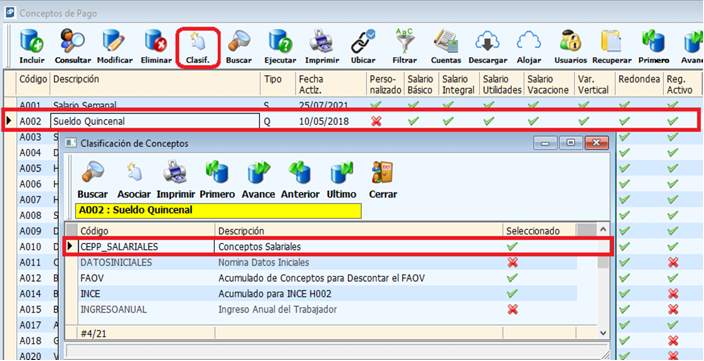Go to Primero record in main toolbar
The width and height of the screenshot is (704, 361).
653,41
